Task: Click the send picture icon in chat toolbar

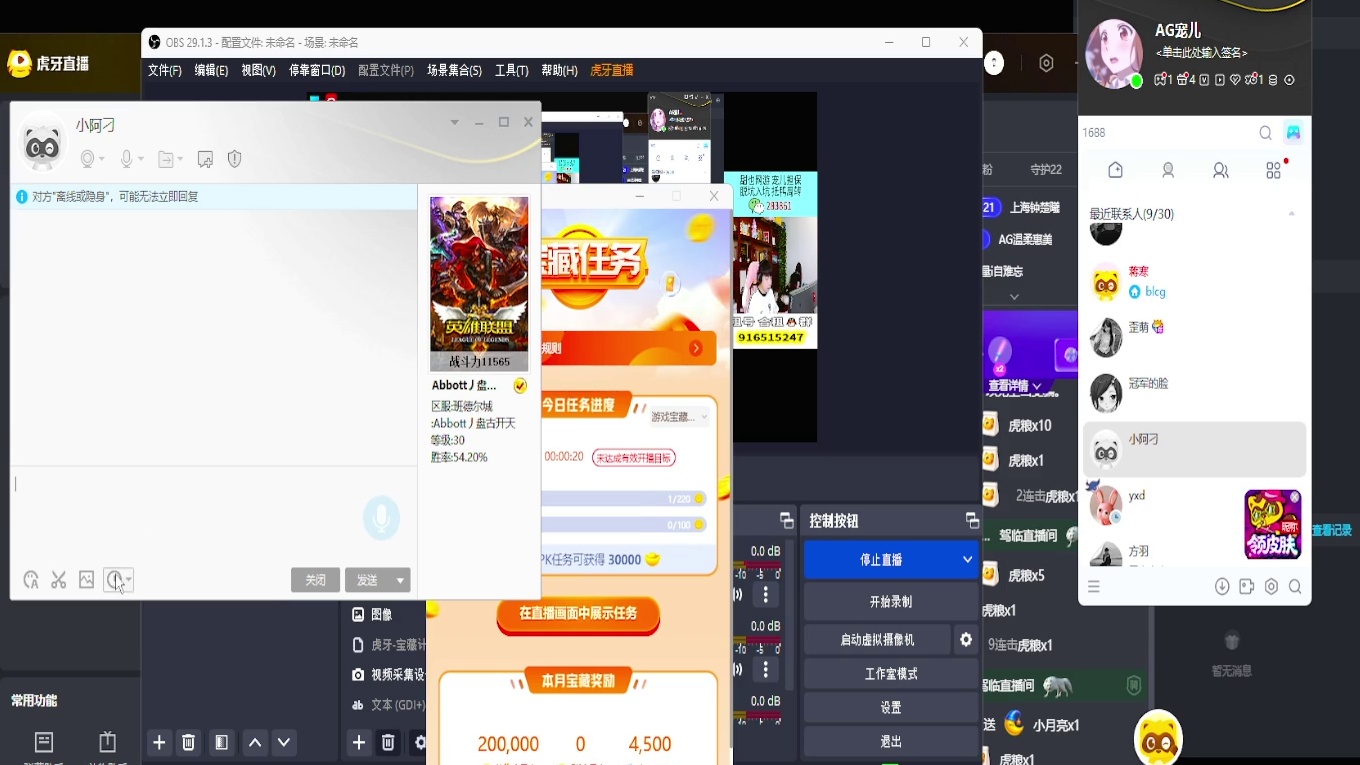Action: coord(87,580)
